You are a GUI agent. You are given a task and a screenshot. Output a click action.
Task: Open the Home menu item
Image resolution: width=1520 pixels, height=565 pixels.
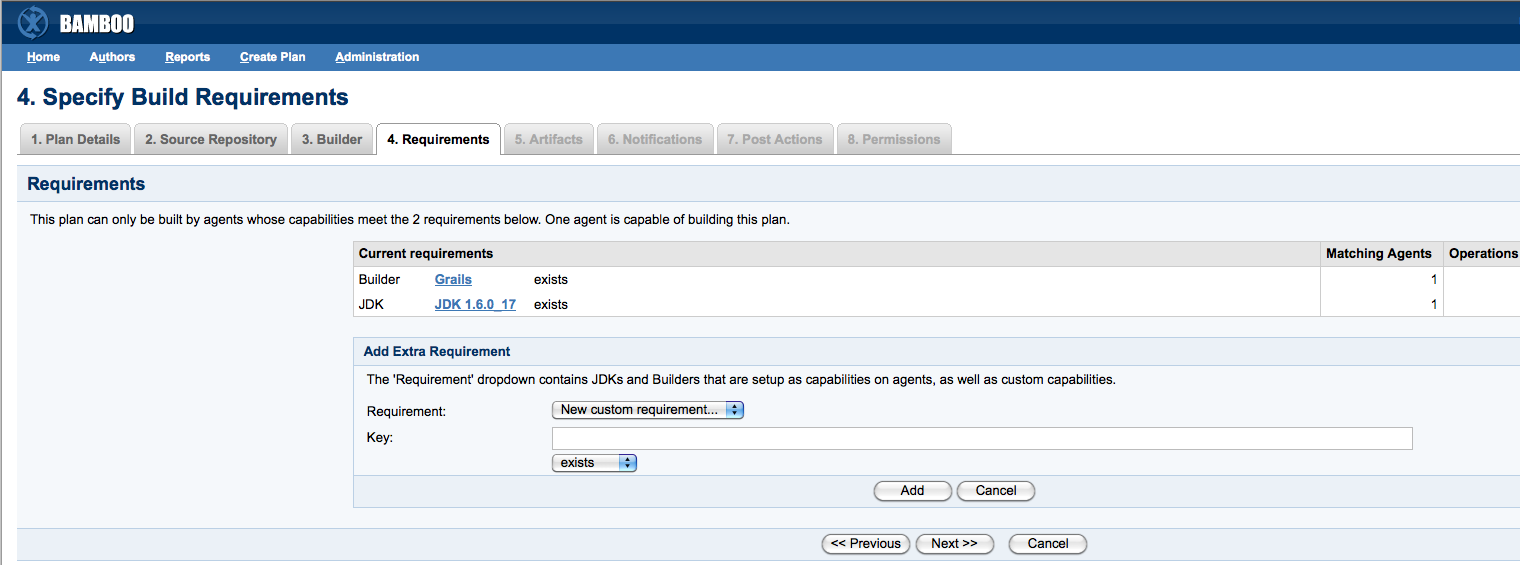tap(43, 57)
